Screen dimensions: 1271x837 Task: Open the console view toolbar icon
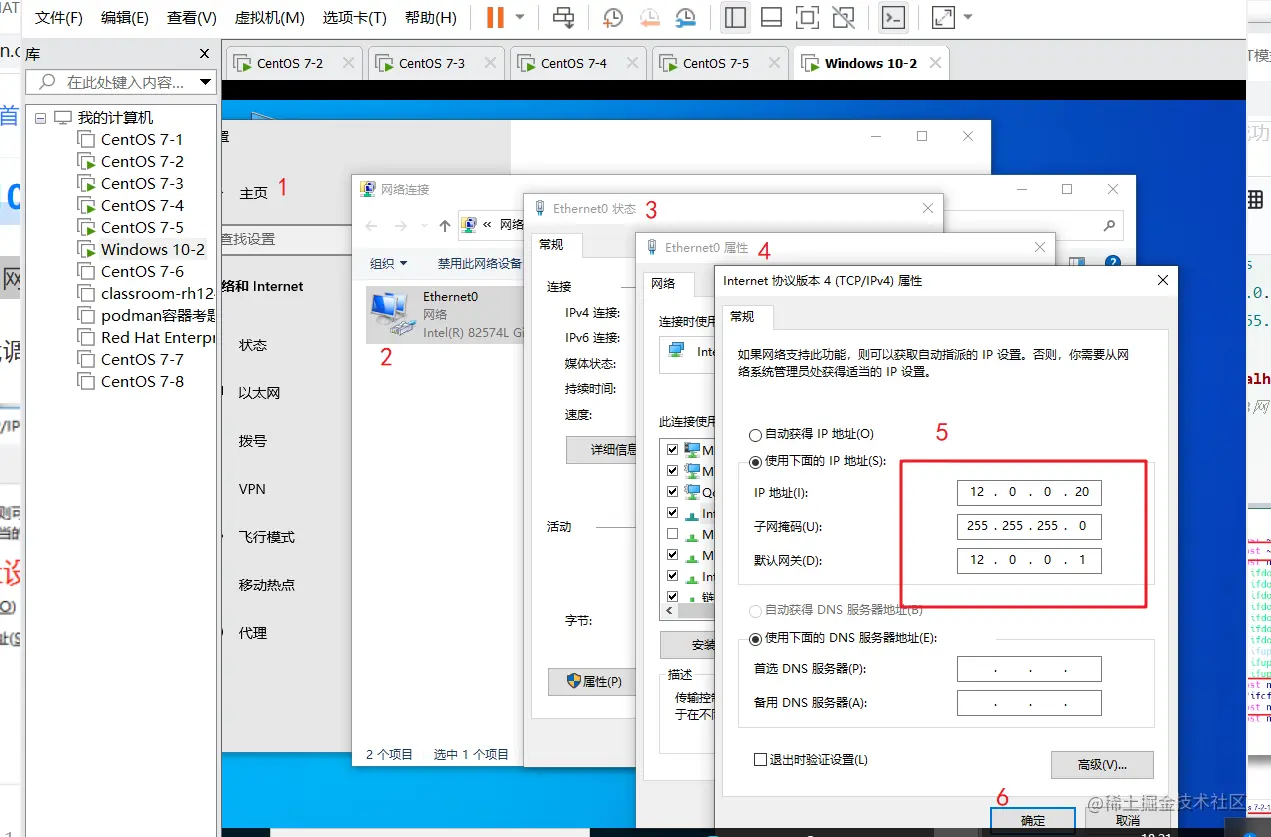893,18
